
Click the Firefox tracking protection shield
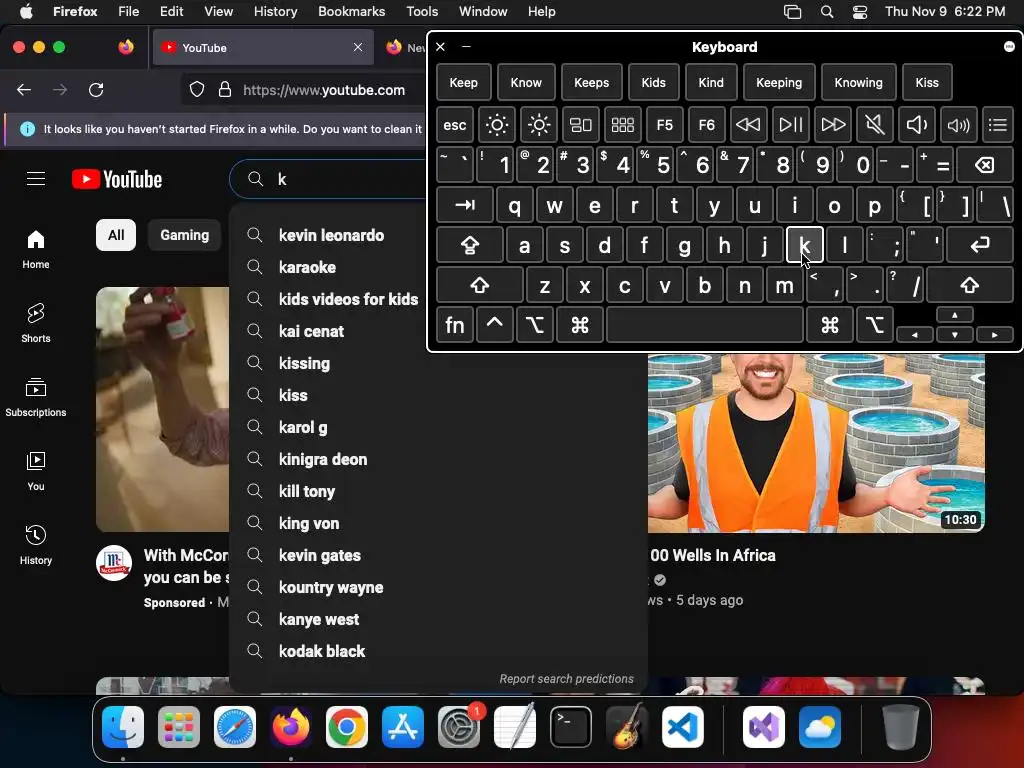pyautogui.click(x=197, y=90)
